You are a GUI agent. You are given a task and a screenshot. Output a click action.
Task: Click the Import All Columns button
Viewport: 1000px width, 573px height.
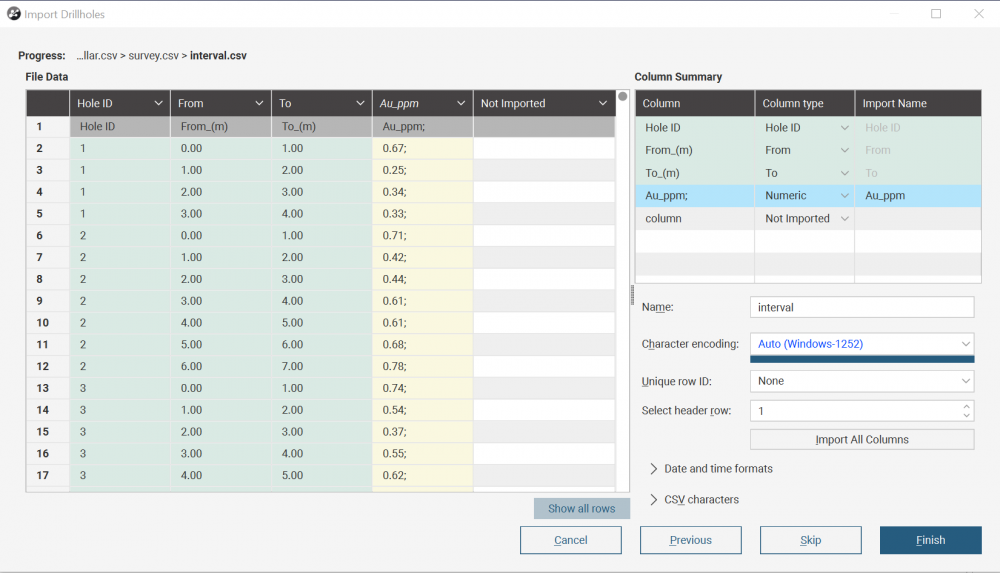coord(862,440)
